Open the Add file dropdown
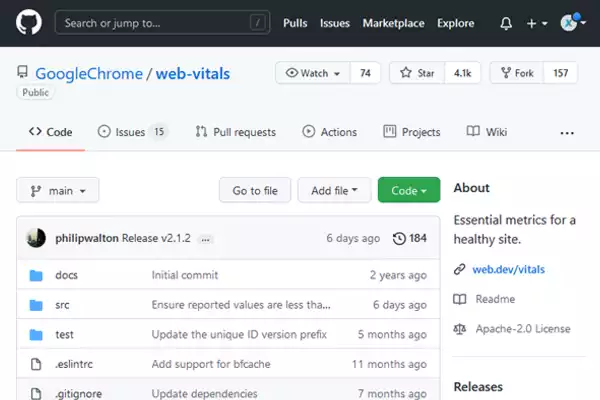Image resolution: width=600 pixels, height=400 pixels. point(334,190)
